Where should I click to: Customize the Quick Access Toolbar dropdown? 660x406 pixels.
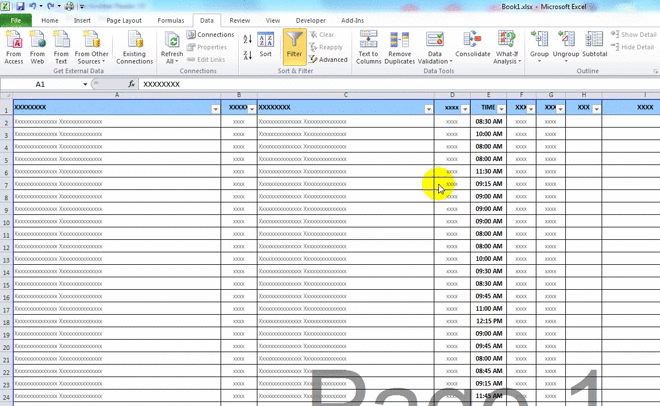coord(82,7)
